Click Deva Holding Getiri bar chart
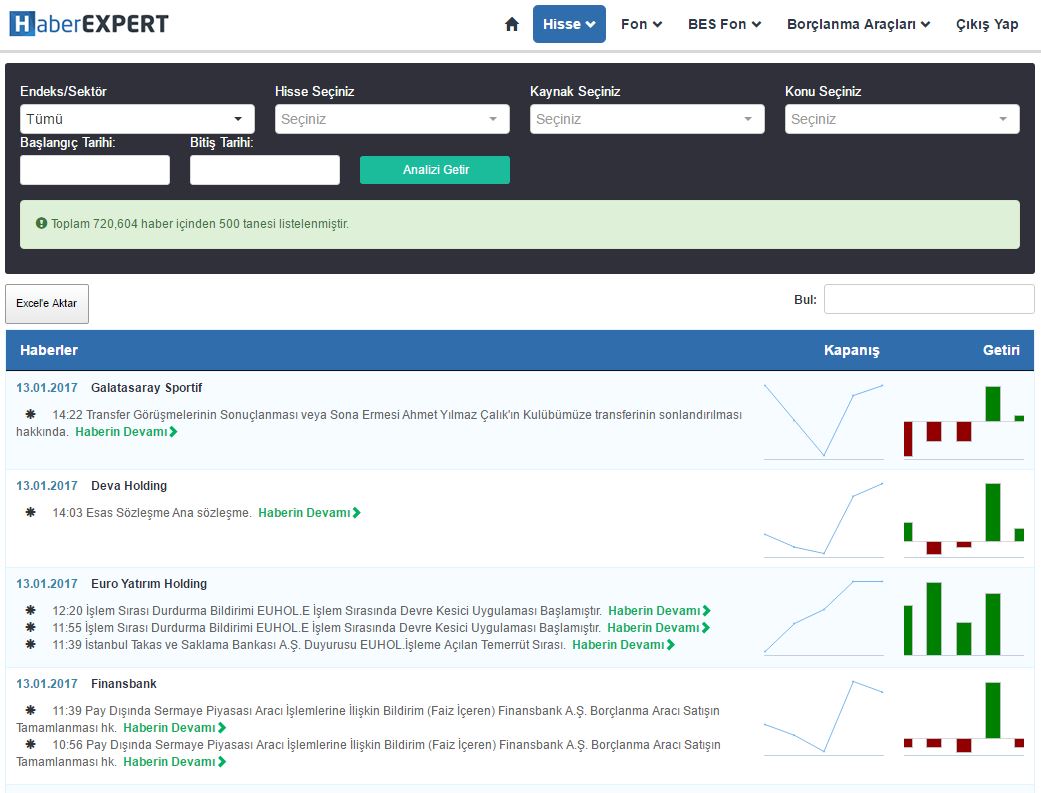Image resolution: width=1041 pixels, height=793 pixels. (x=963, y=519)
